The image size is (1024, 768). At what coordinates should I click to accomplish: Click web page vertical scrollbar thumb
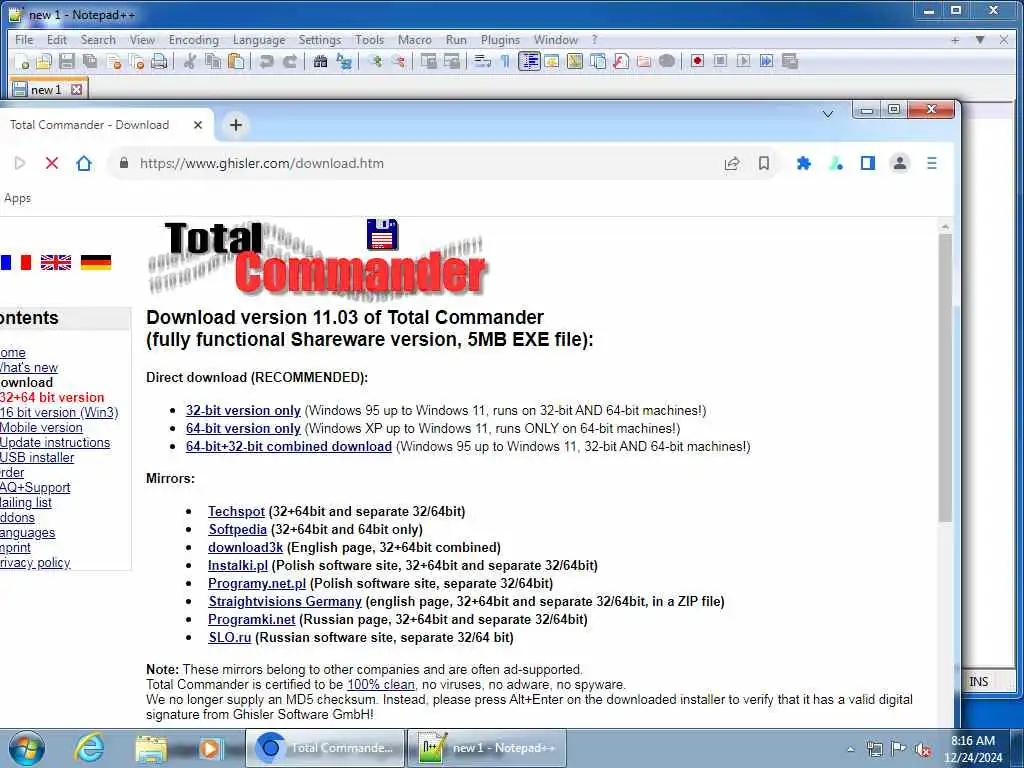[x=945, y=377]
